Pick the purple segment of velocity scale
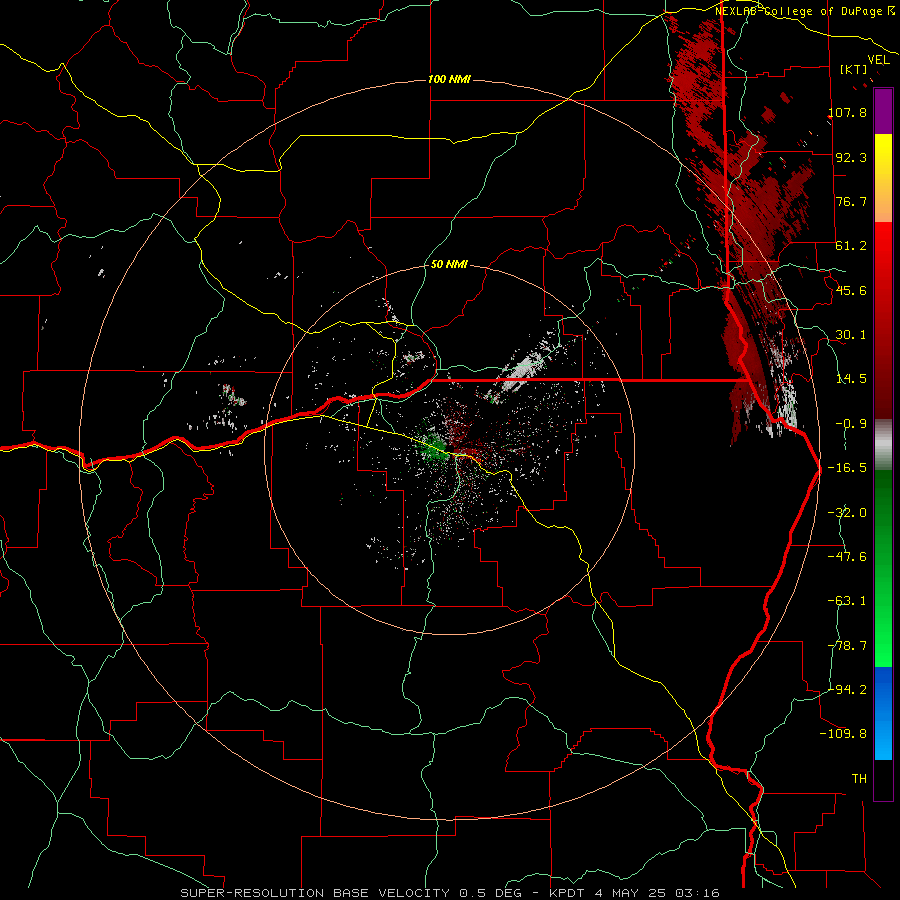900x900 pixels. click(x=883, y=111)
